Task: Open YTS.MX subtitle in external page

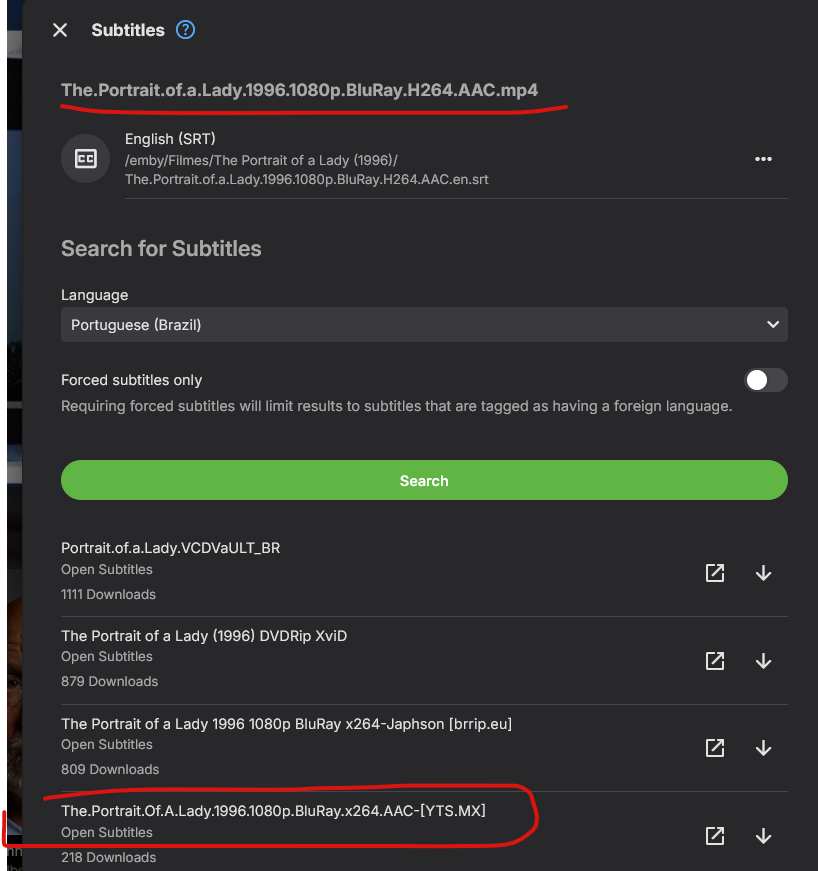Action: tap(715, 836)
